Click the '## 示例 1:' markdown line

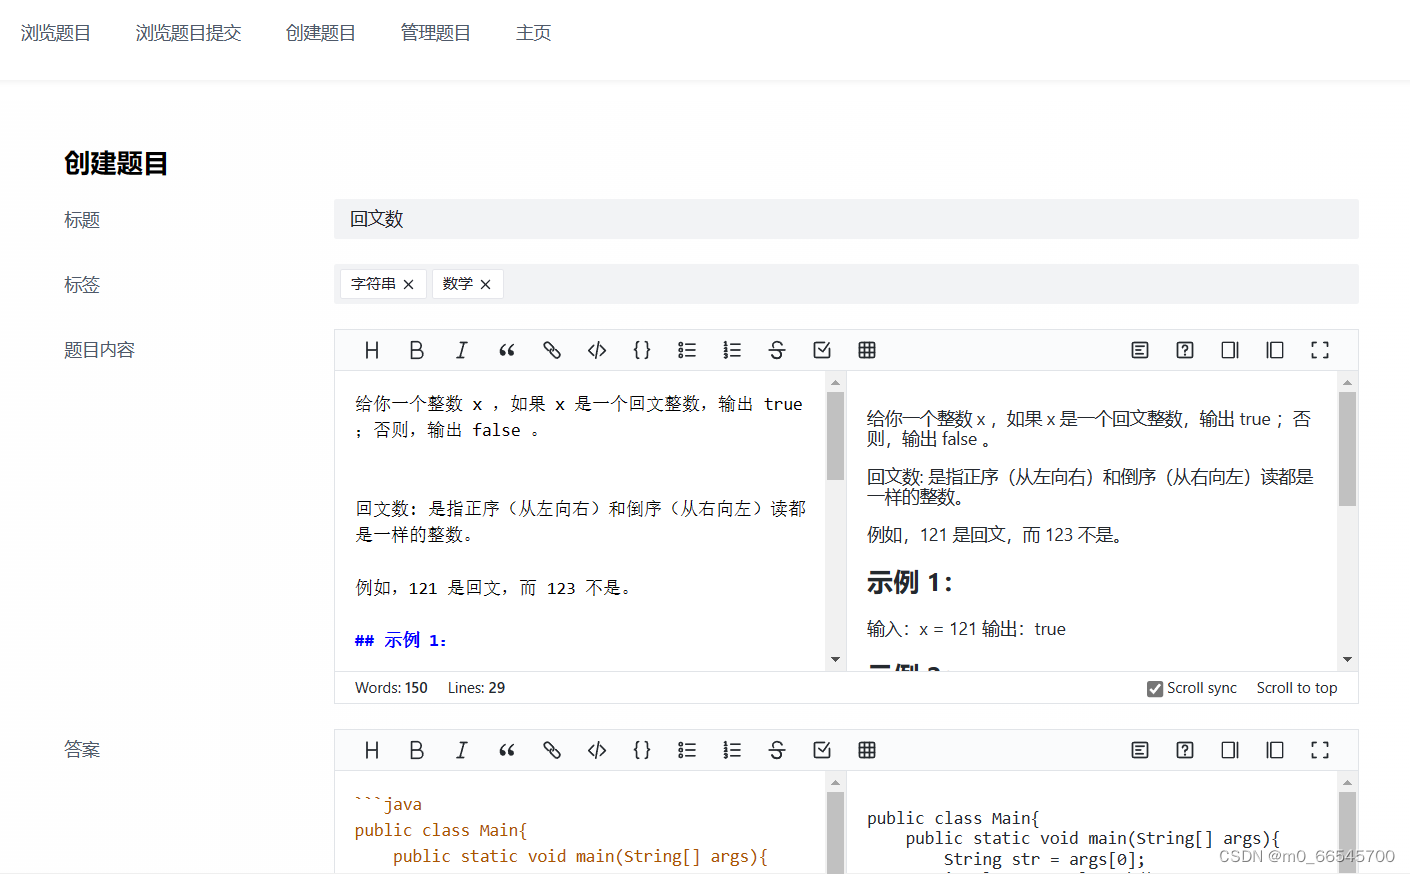[401, 640]
